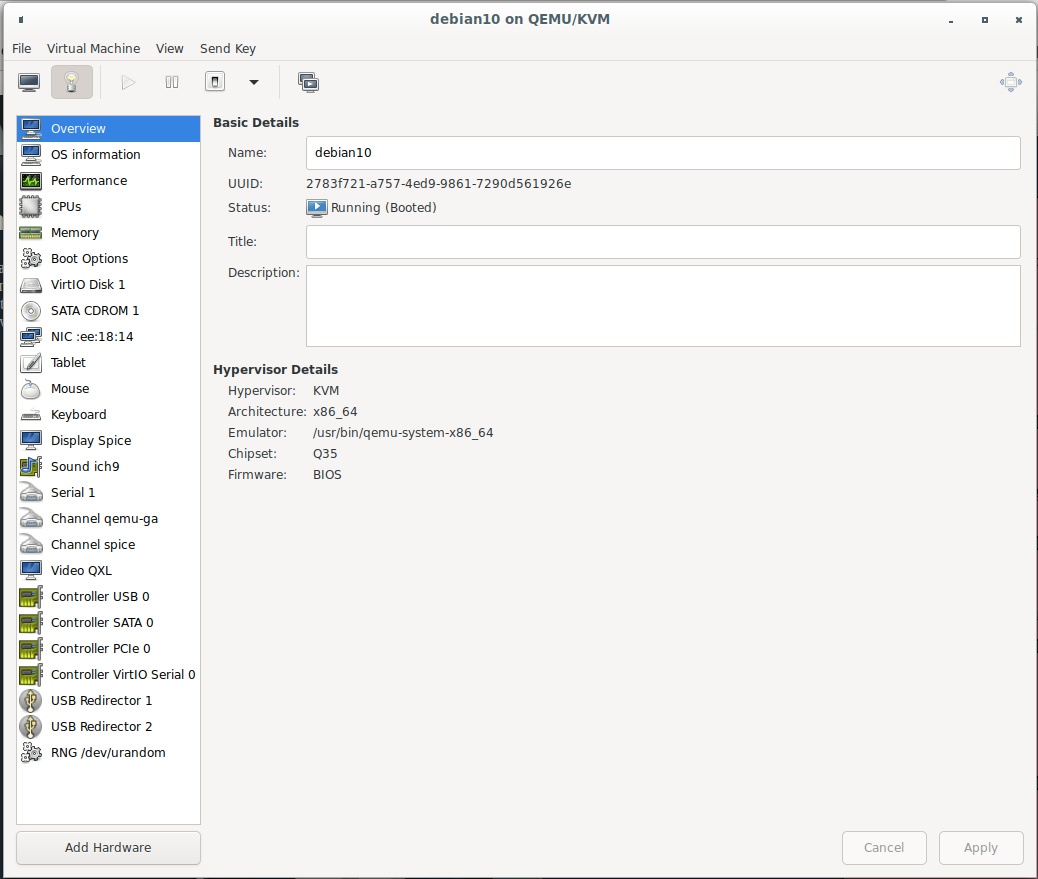
Task: Open the Performance graph icon
Action: click(31, 180)
